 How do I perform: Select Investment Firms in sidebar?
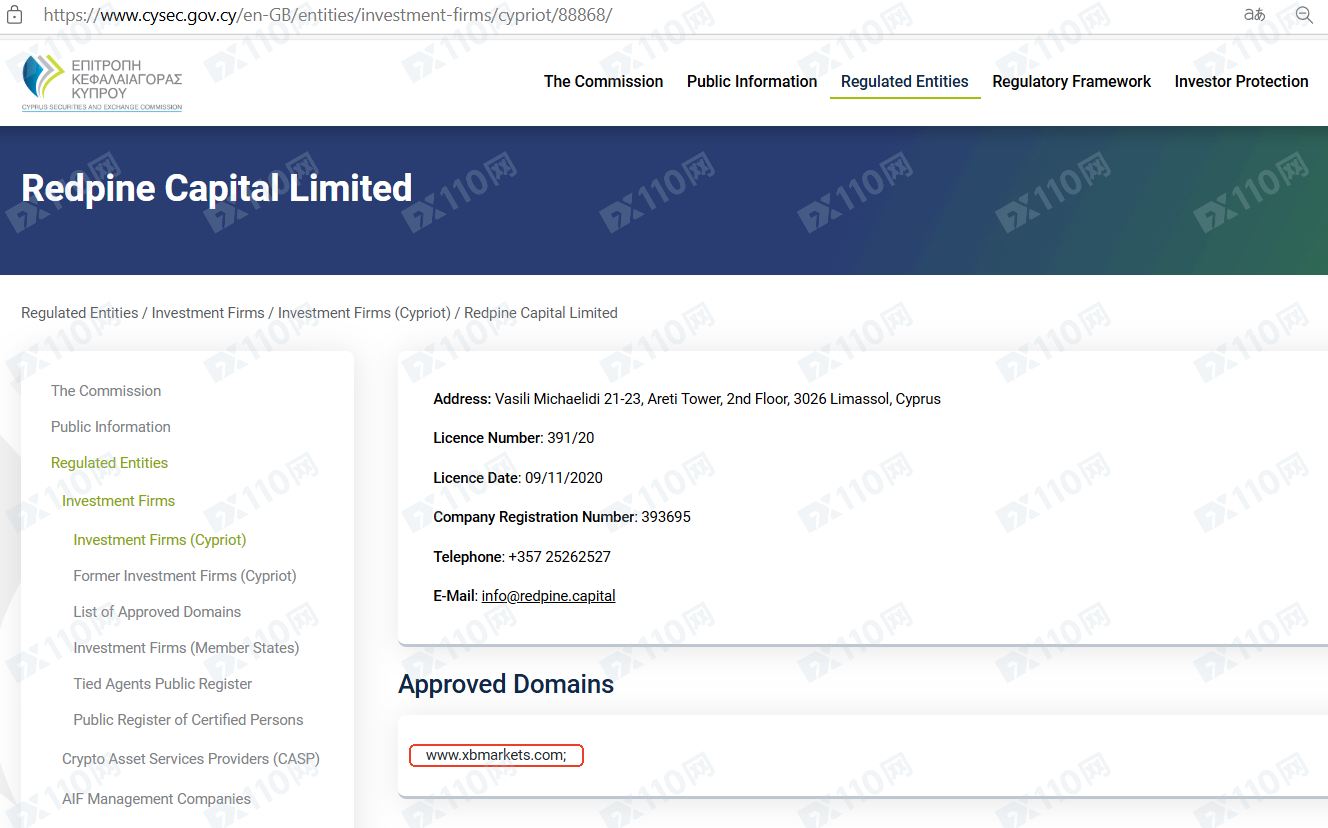119,501
